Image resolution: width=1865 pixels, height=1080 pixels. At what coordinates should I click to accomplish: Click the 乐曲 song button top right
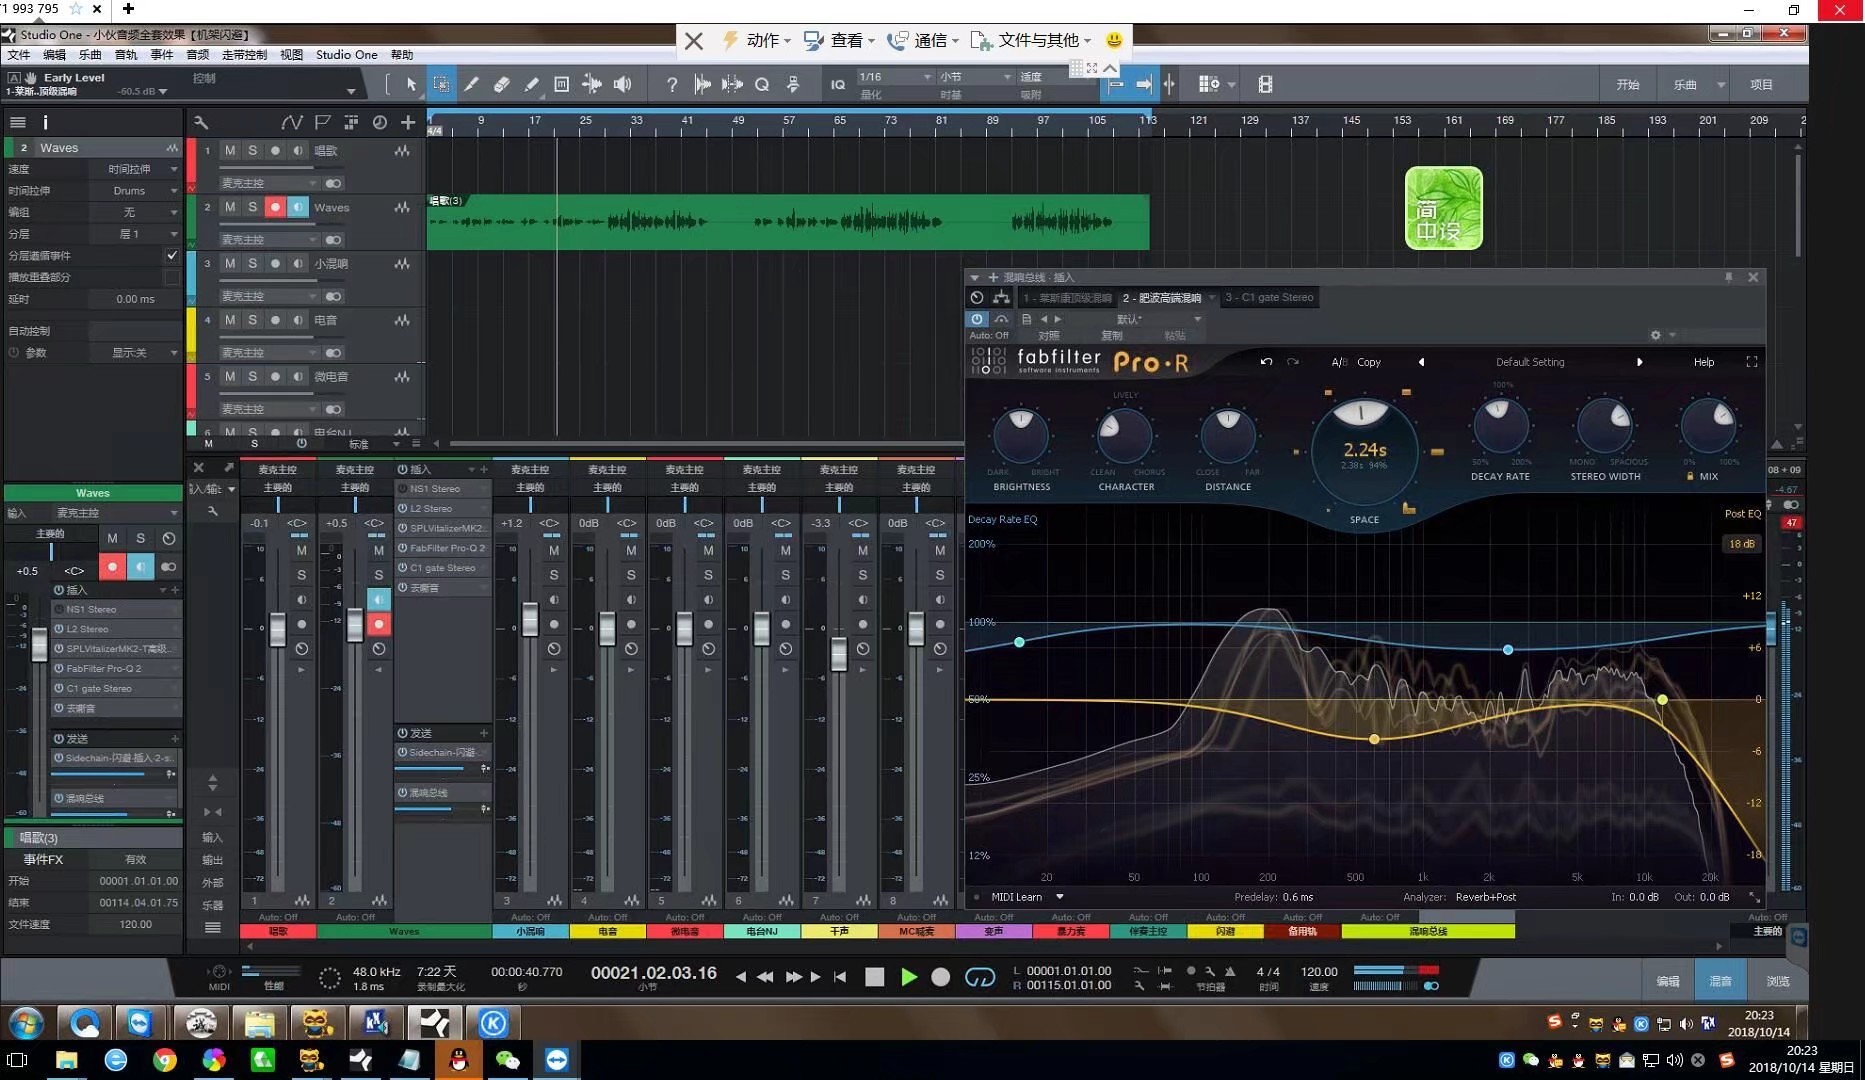(x=1685, y=85)
